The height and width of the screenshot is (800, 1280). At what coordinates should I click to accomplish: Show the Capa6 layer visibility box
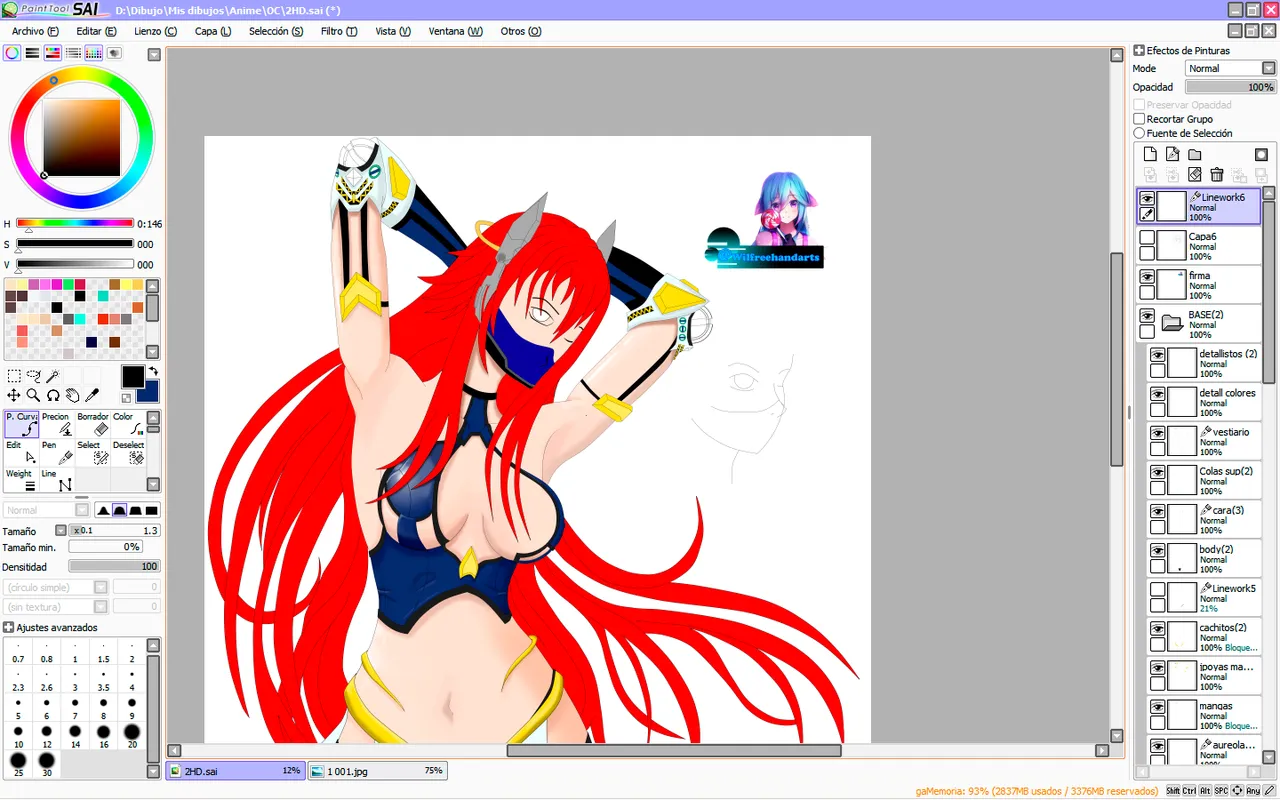(1147, 238)
